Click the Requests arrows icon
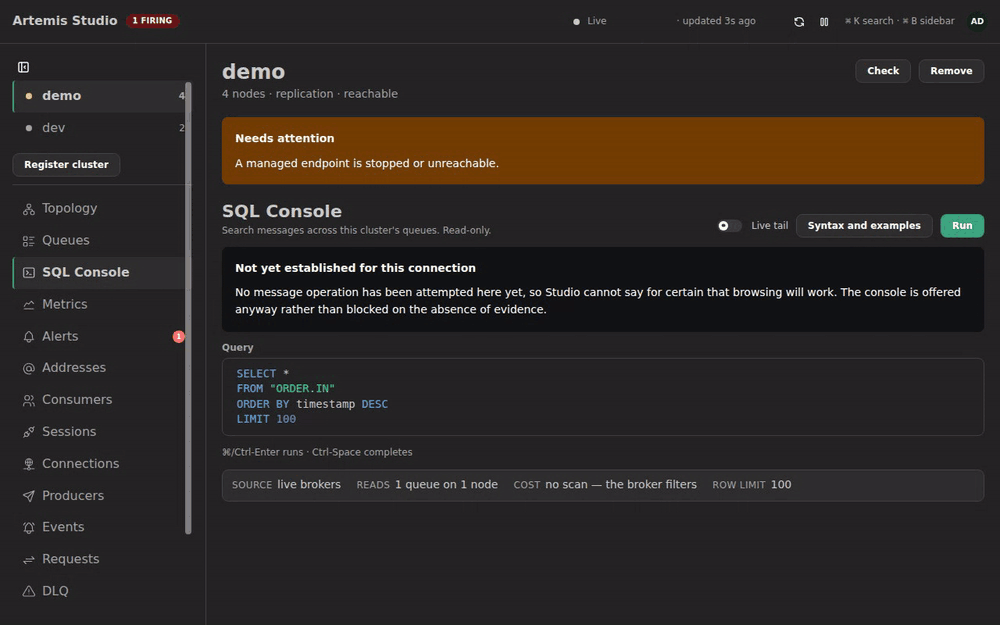This screenshot has width=1000, height=625. (x=29, y=560)
